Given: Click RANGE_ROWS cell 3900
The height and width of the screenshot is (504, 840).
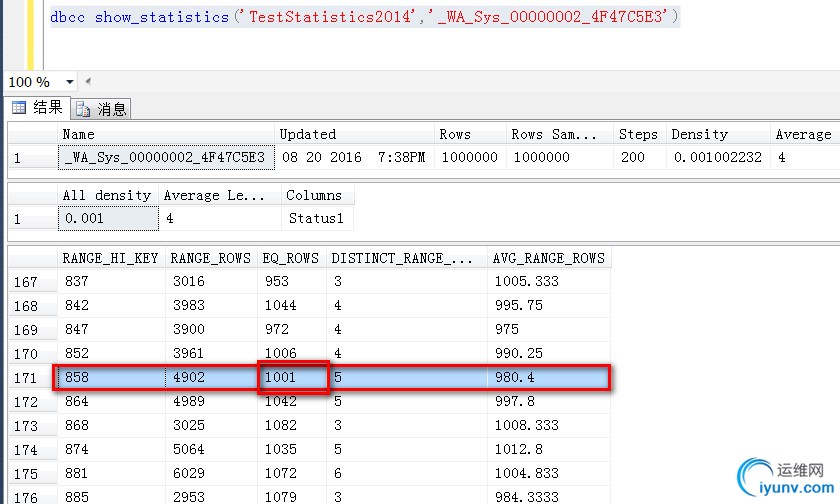Looking at the screenshot, I should point(211,329).
